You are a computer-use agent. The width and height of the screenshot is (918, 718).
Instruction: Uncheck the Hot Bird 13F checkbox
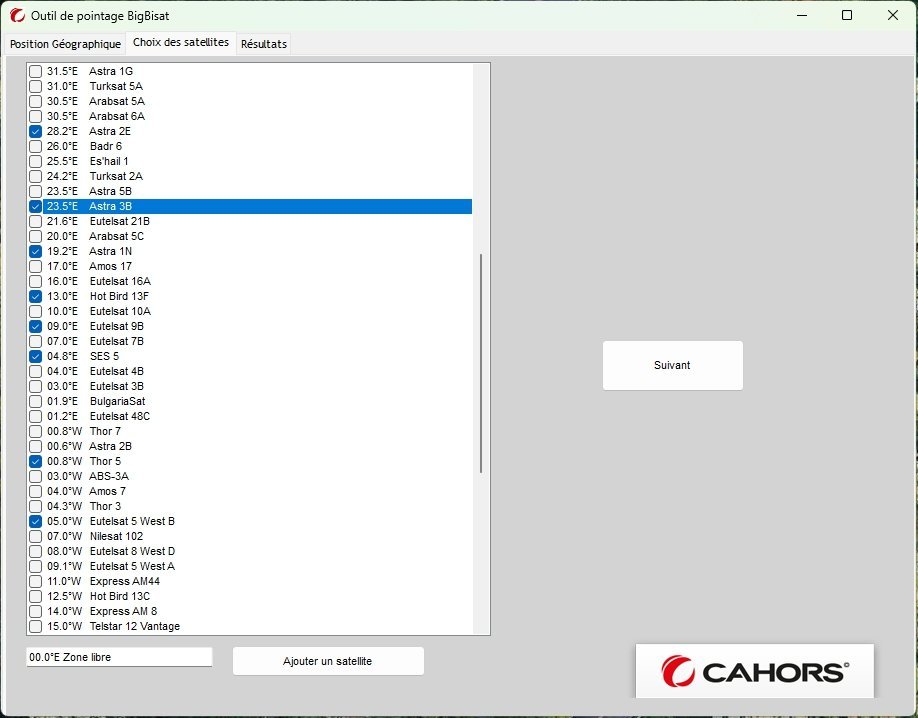pyautogui.click(x=36, y=296)
